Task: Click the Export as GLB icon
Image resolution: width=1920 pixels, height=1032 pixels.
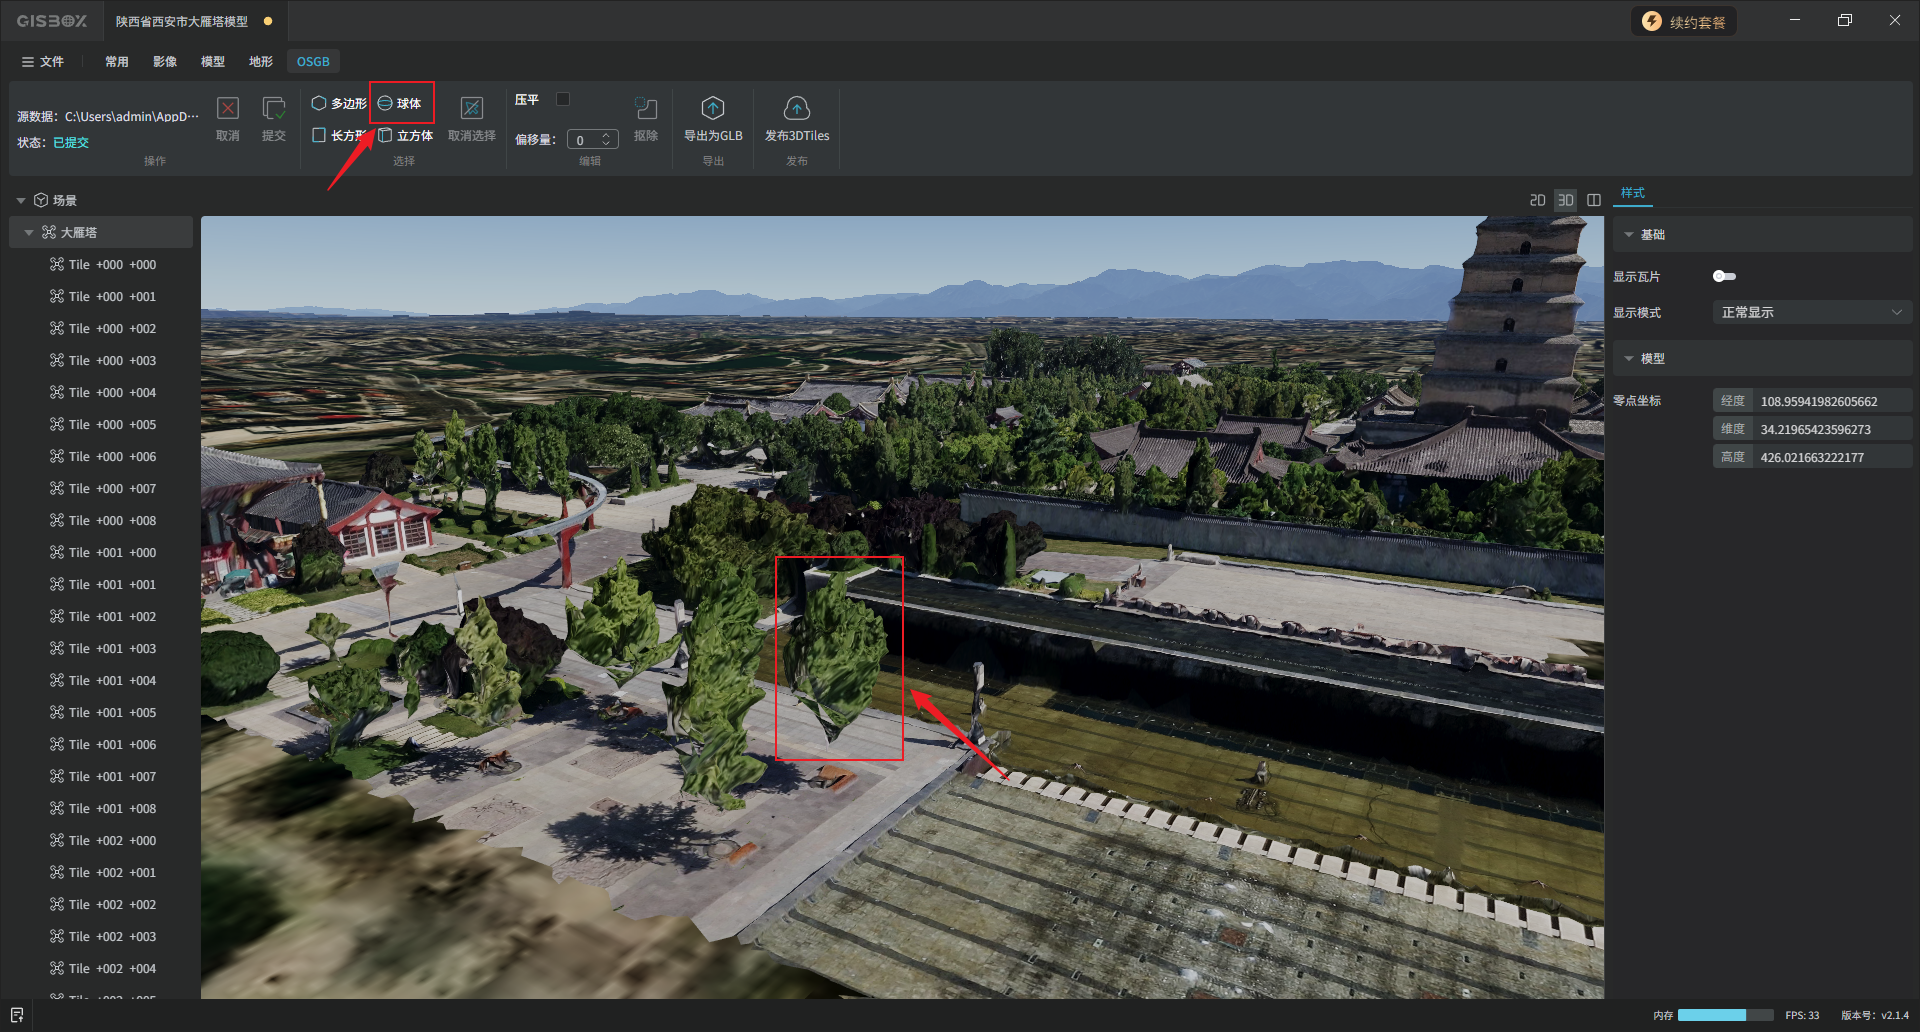Action: (x=712, y=109)
